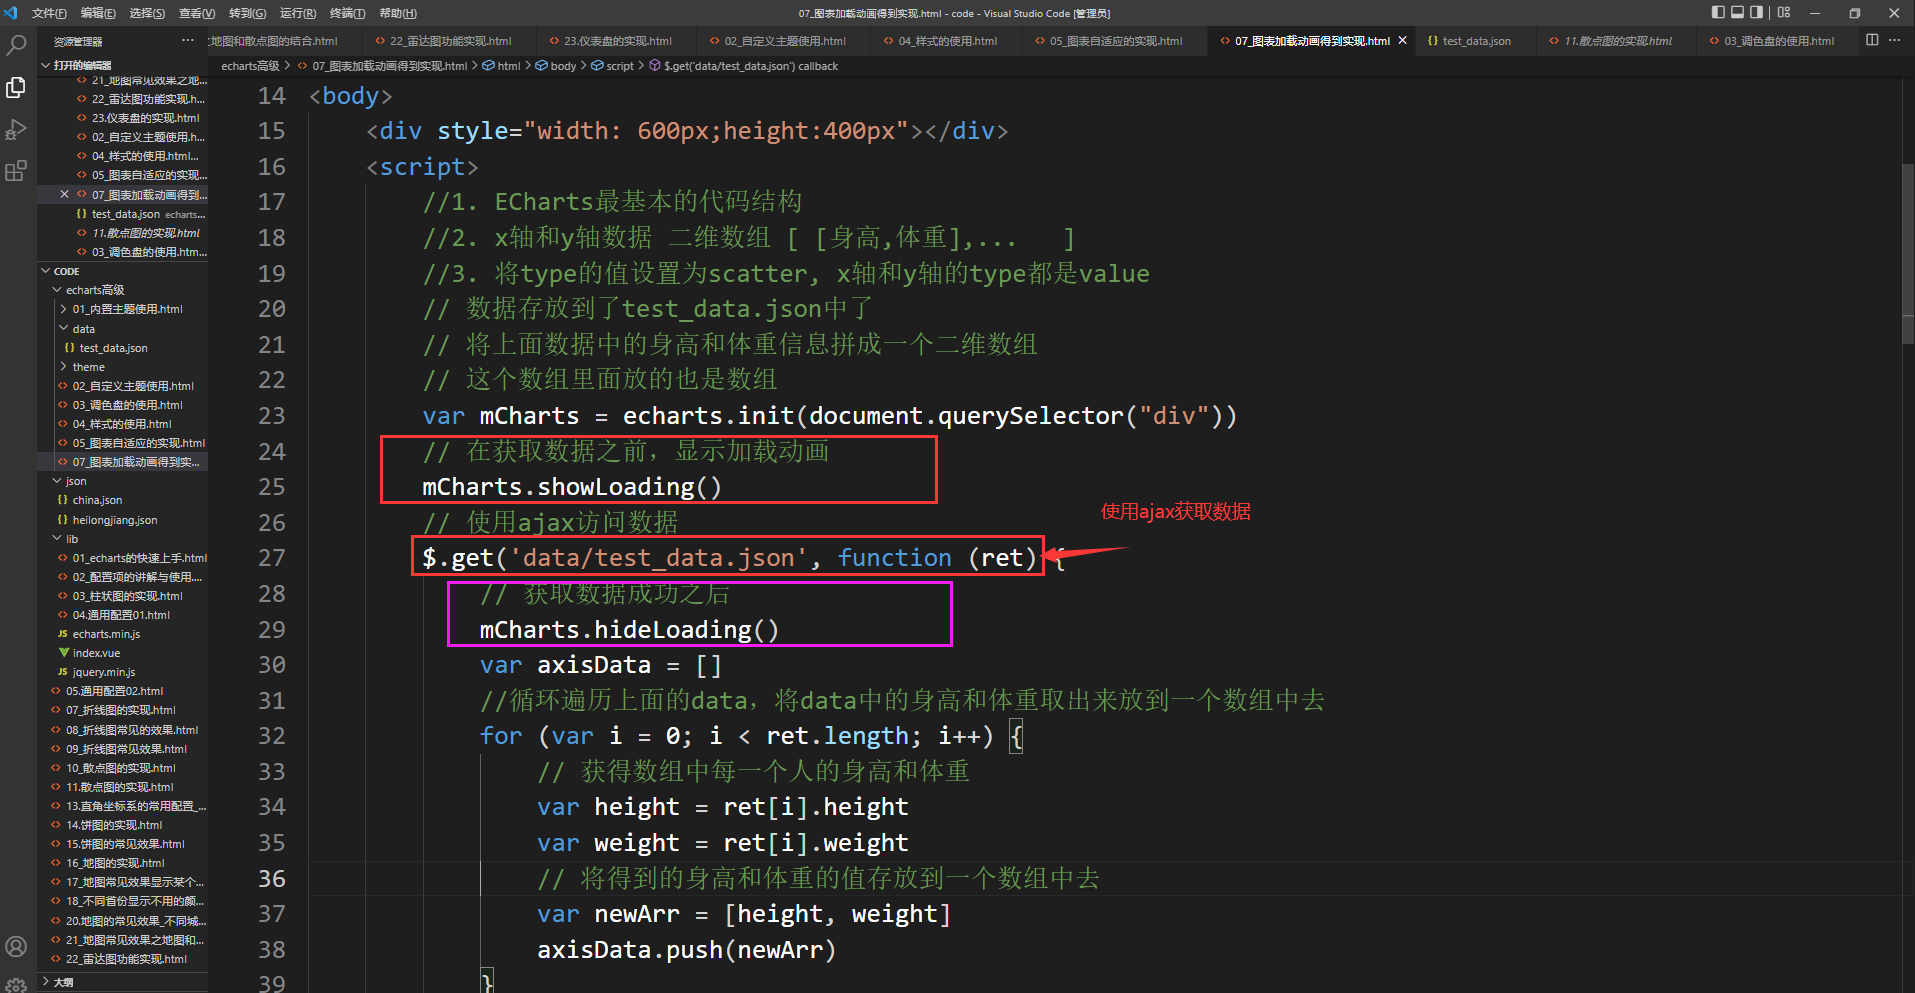Open the 文件(F) menu
This screenshot has width=1915, height=993.
coord(49,13)
